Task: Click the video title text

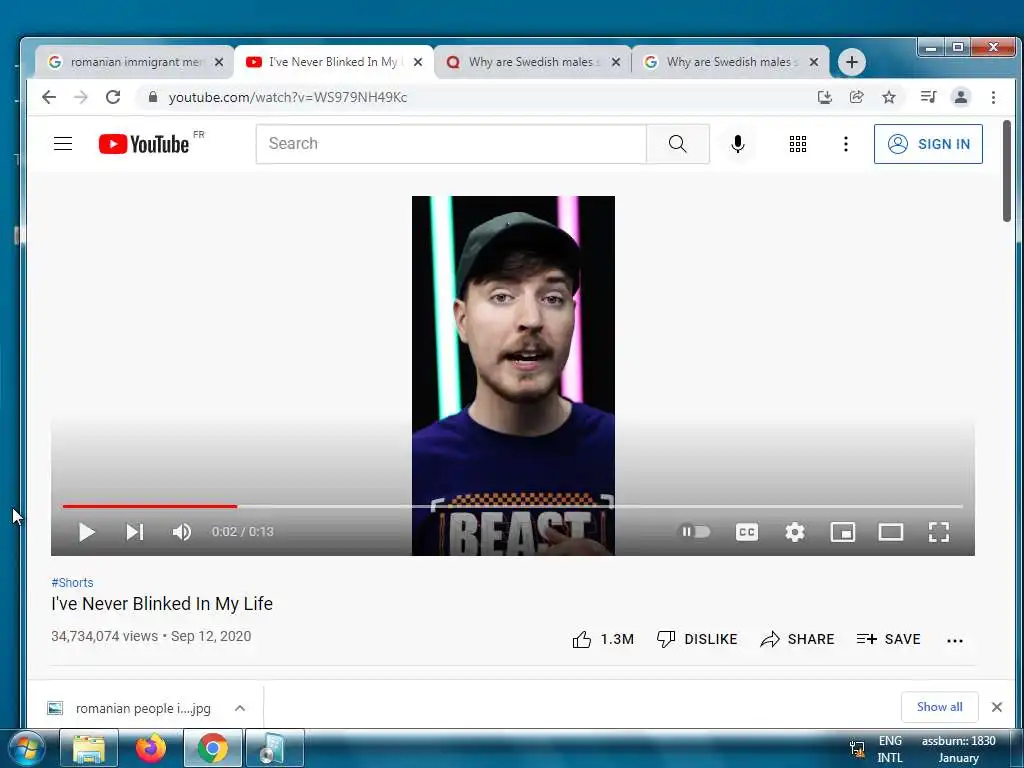Action: [x=162, y=603]
